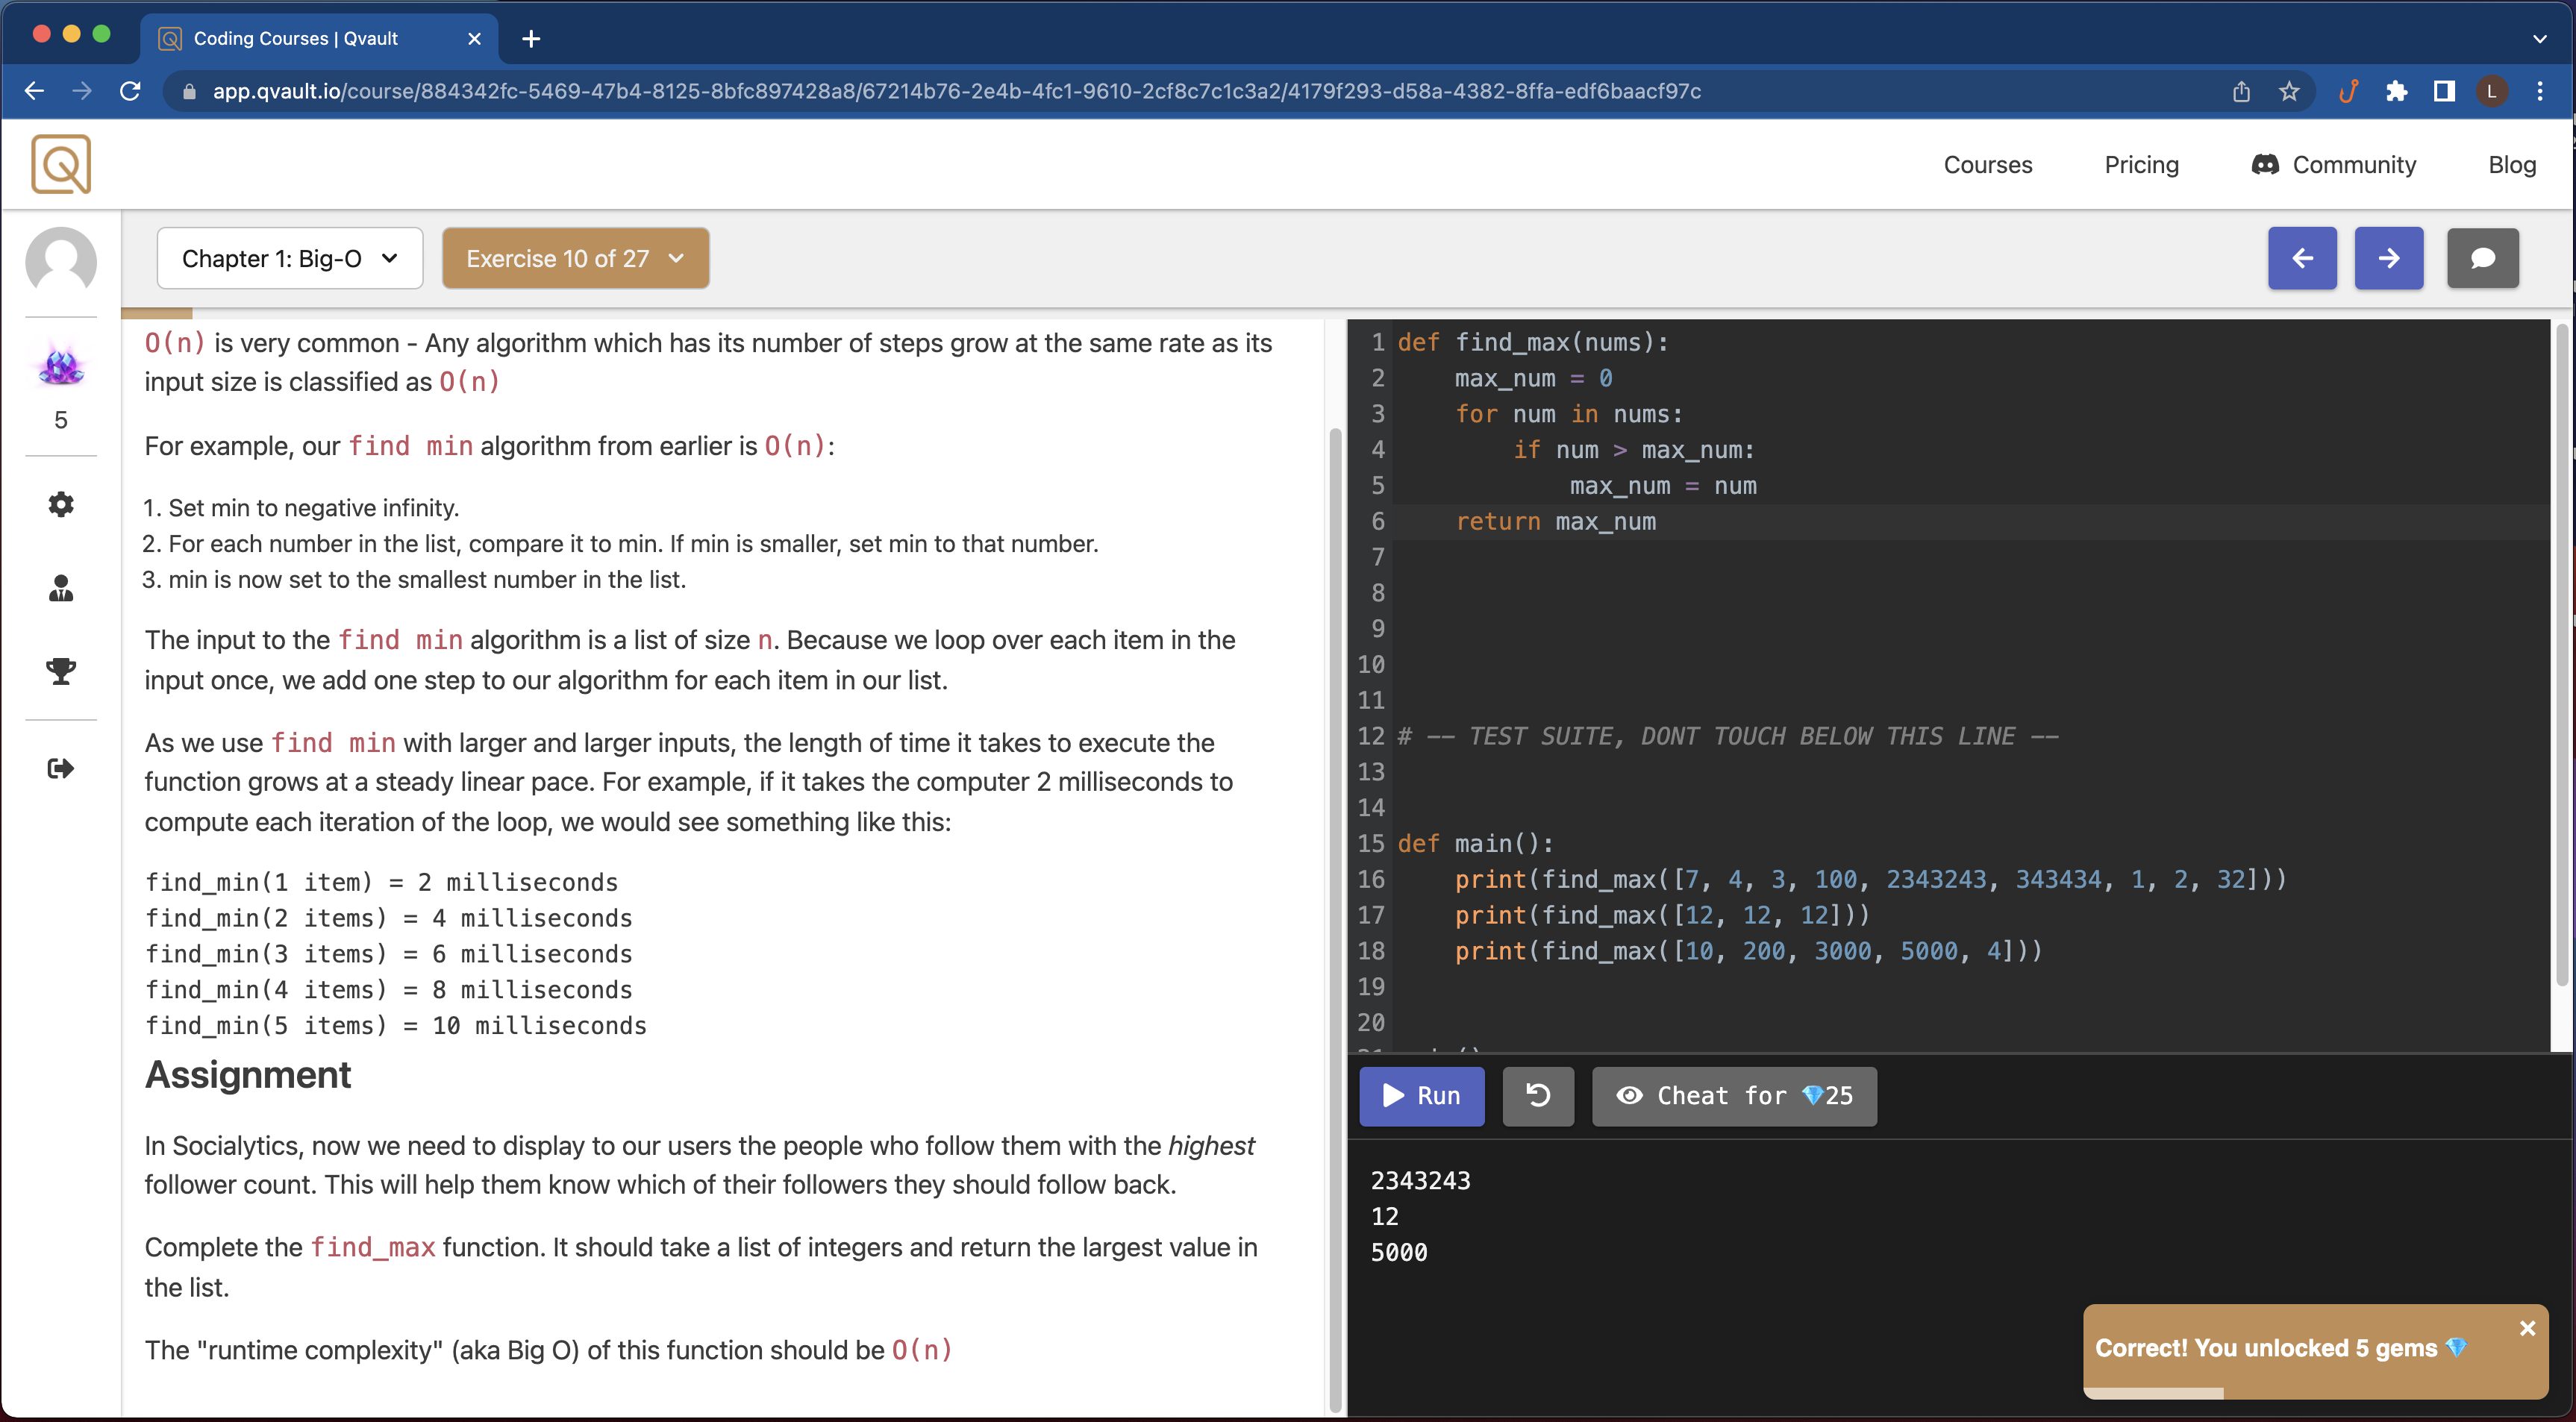Reset code with the undo icon

(x=1538, y=1096)
